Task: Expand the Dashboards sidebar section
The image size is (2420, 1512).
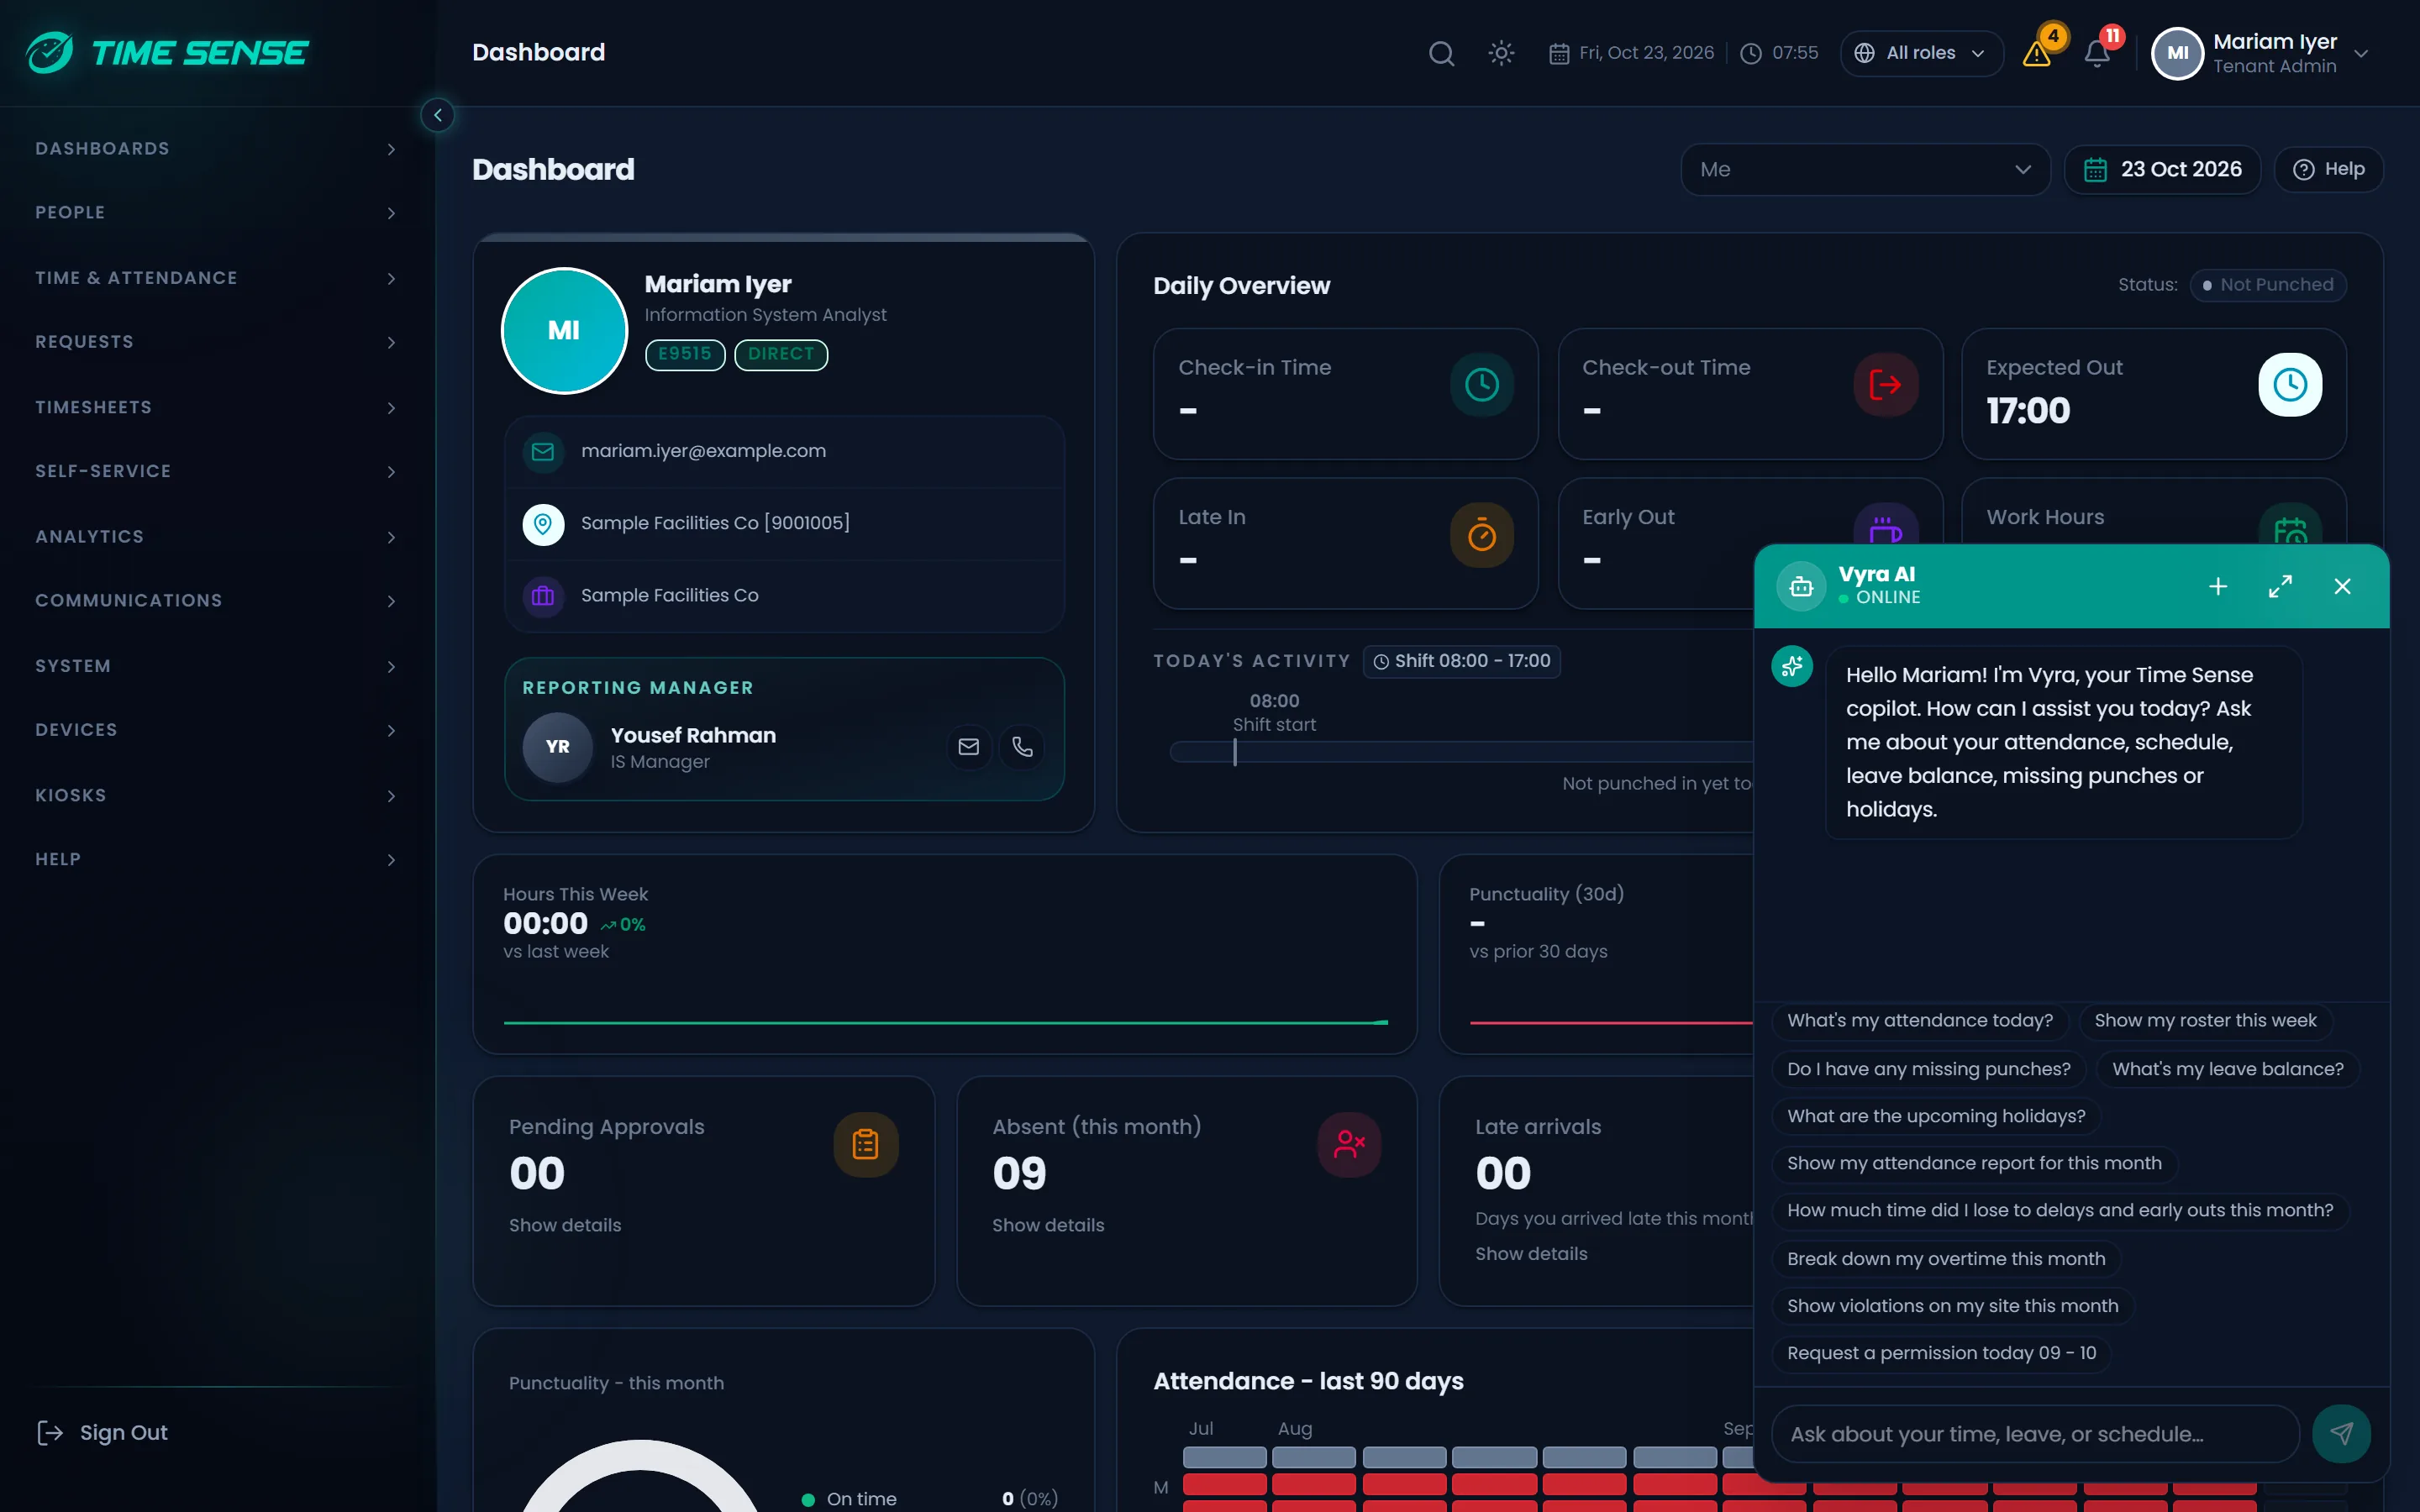Action: coord(217,149)
